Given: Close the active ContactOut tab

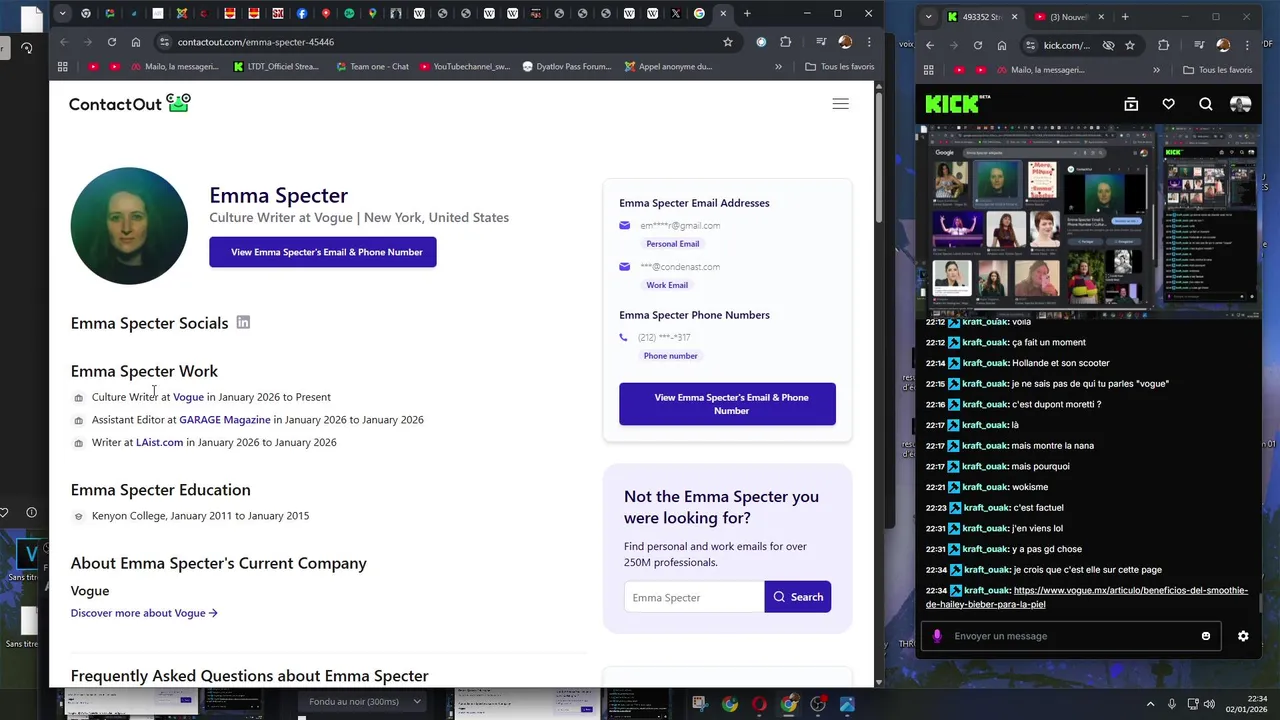Looking at the screenshot, I should 723,14.
